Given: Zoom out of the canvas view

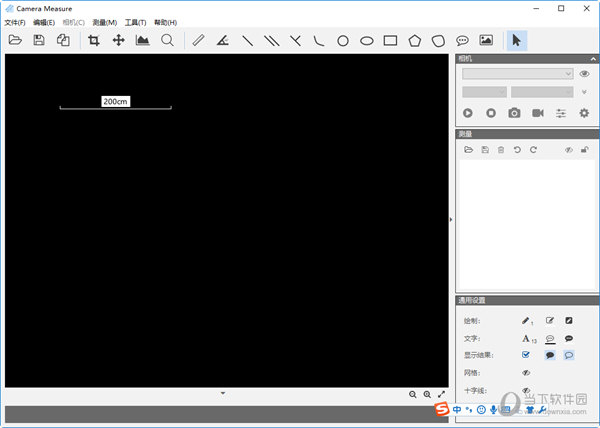Looking at the screenshot, I should pyautogui.click(x=412, y=394).
